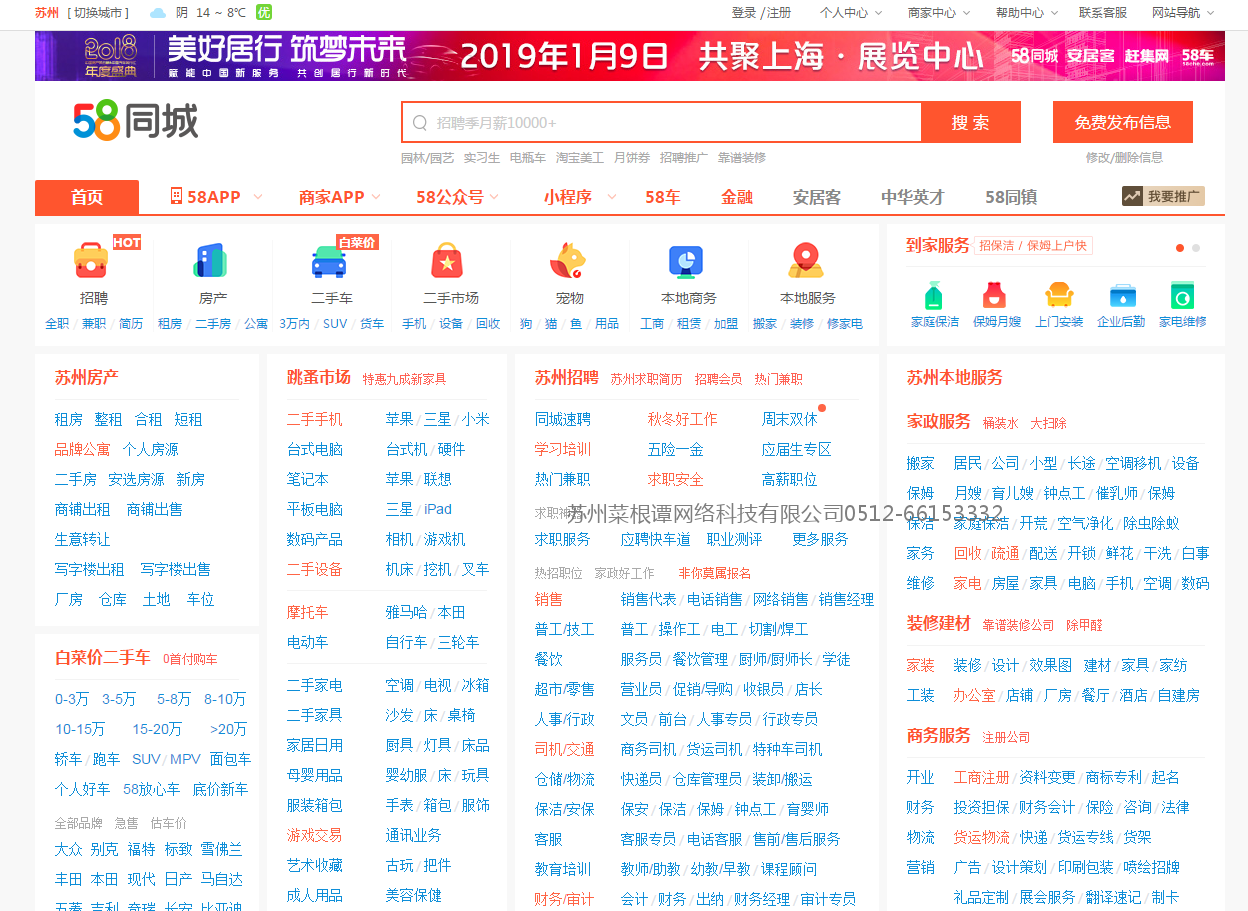Click the 我要推广 promotion button
Image resolution: width=1248 pixels, height=911 pixels.
pyautogui.click(x=1163, y=197)
